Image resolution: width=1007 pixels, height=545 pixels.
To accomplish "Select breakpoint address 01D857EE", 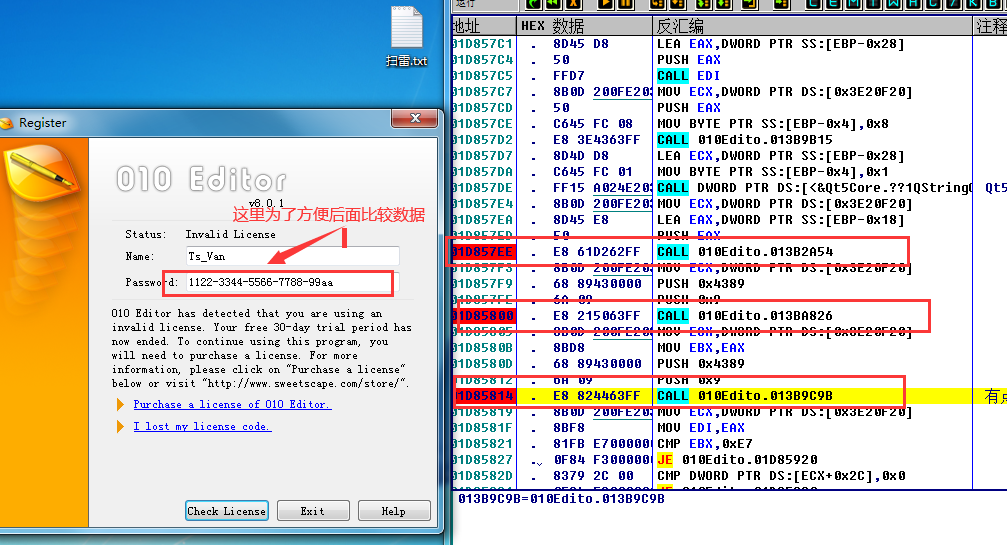I will (x=483, y=252).
